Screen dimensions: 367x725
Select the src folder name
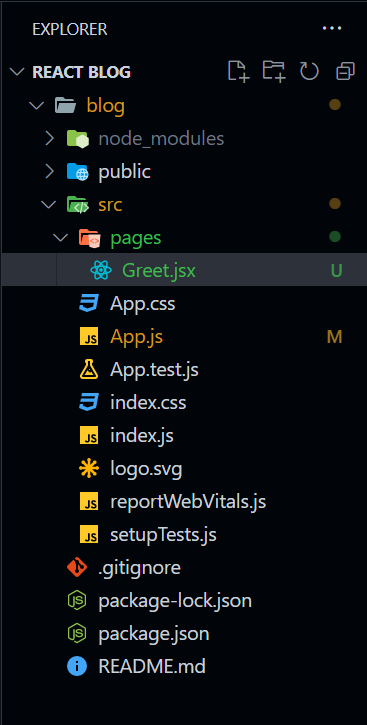pyautogui.click(x=110, y=205)
